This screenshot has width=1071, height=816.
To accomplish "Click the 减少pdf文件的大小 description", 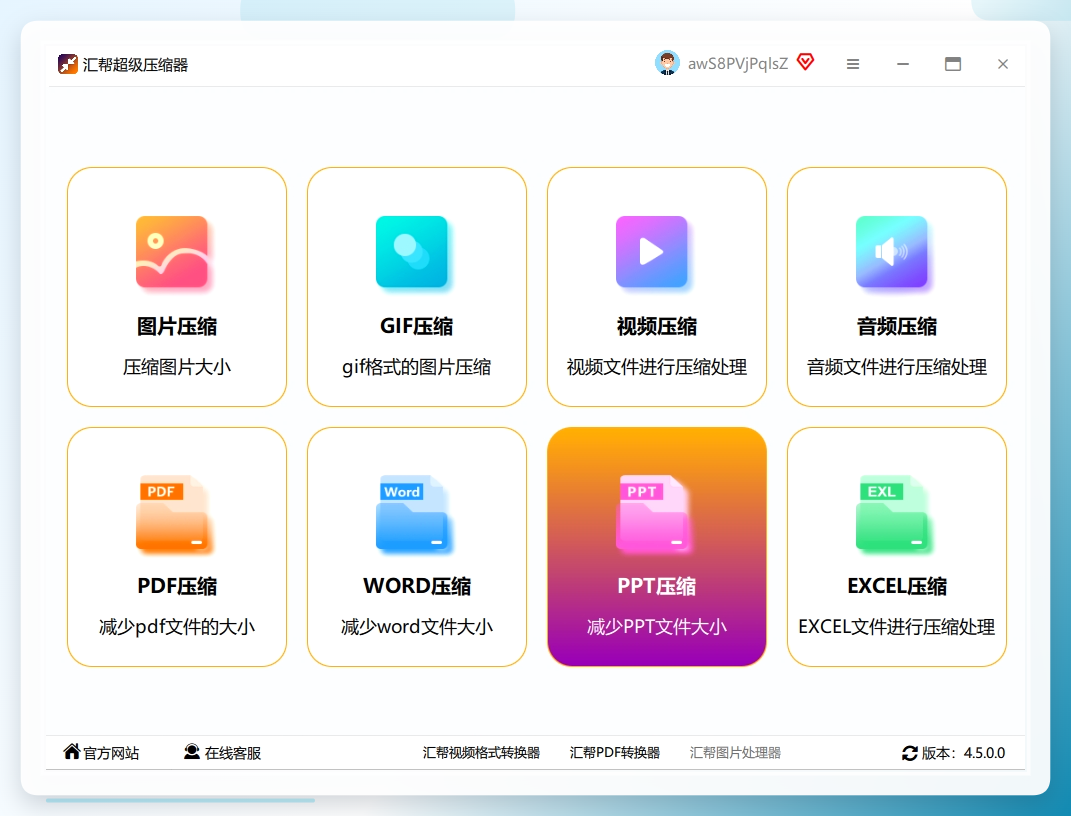I will click(x=177, y=627).
